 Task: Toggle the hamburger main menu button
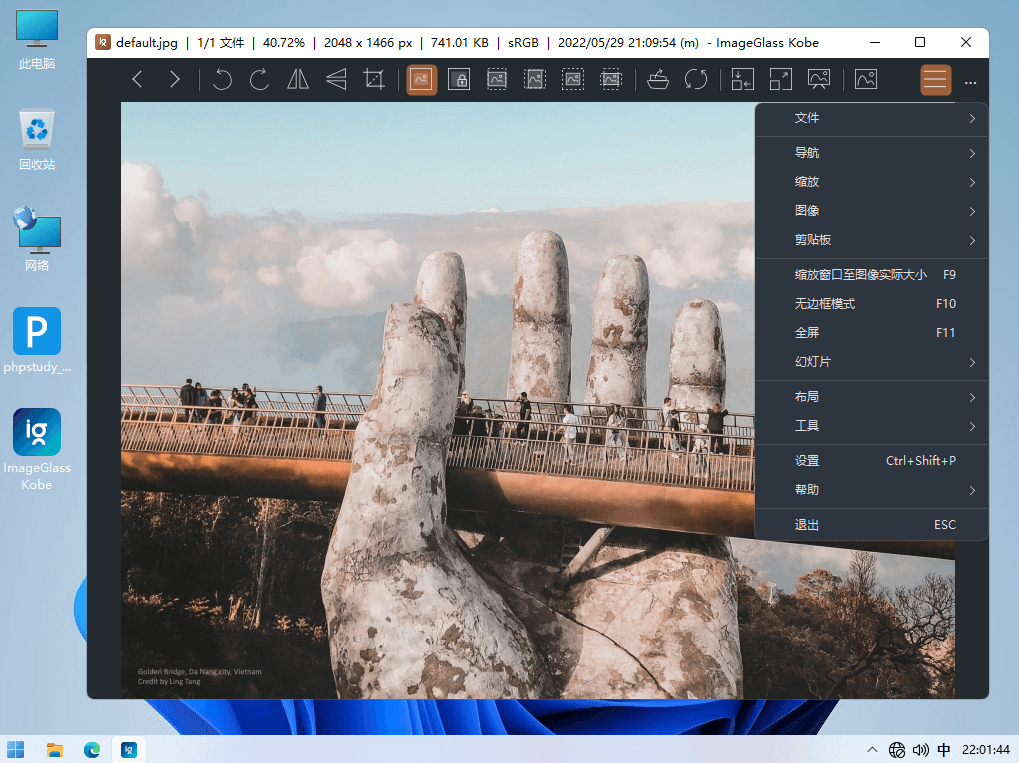click(x=935, y=80)
